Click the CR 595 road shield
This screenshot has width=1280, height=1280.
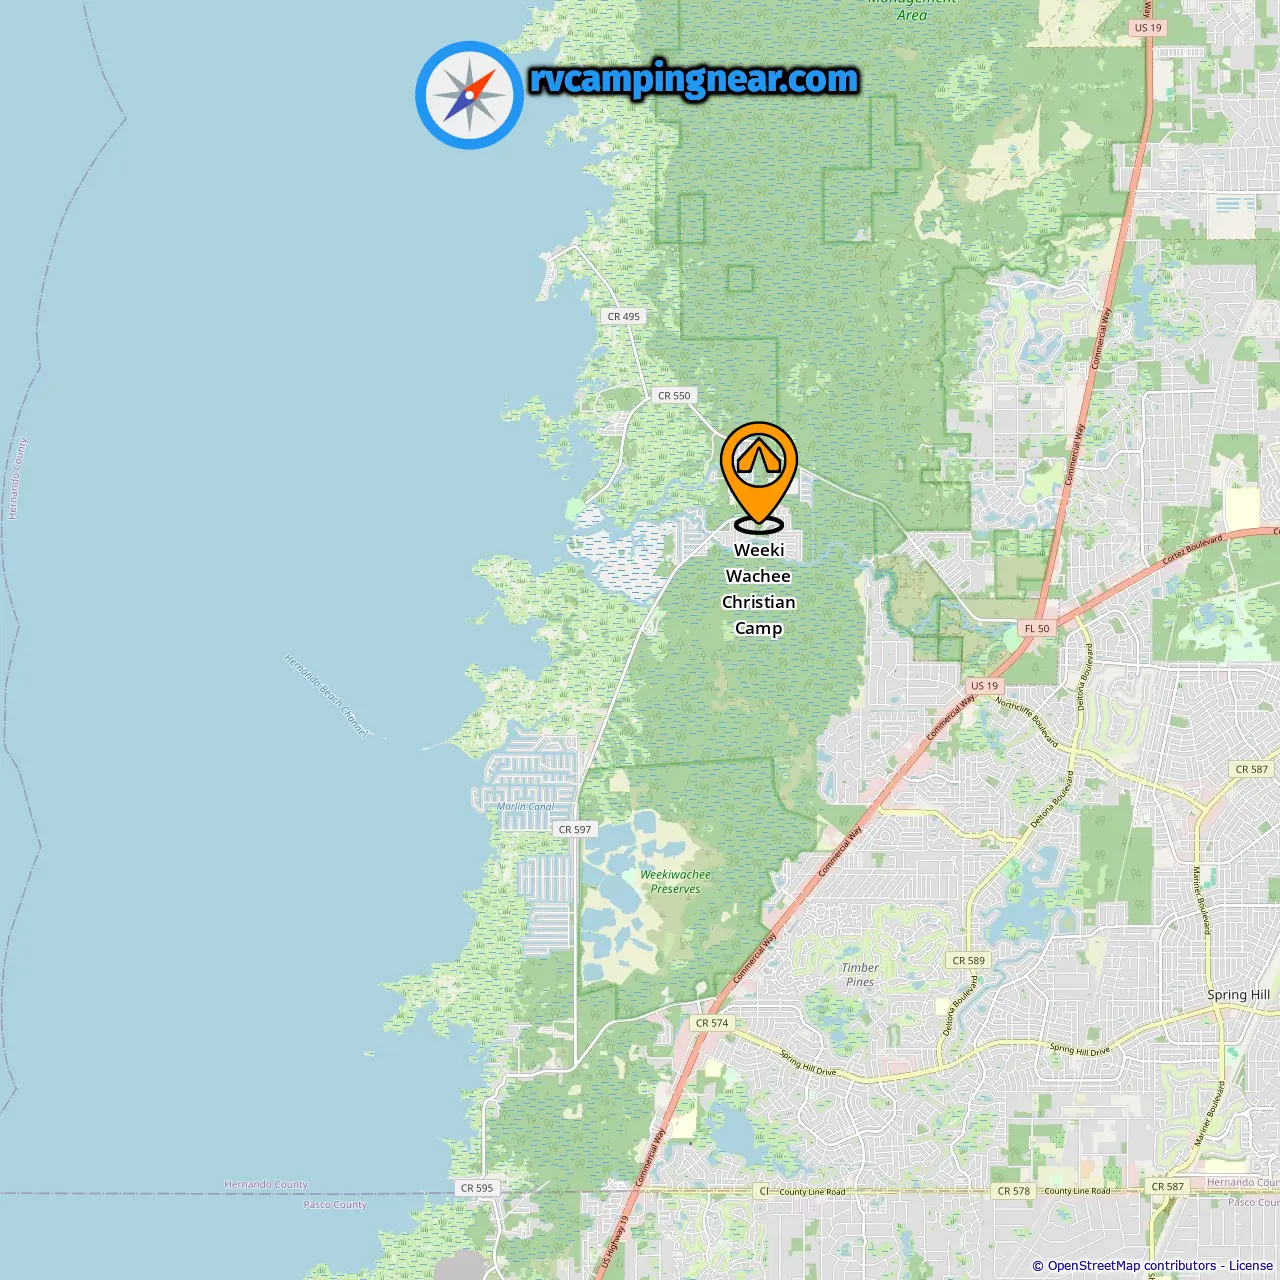point(477,1188)
